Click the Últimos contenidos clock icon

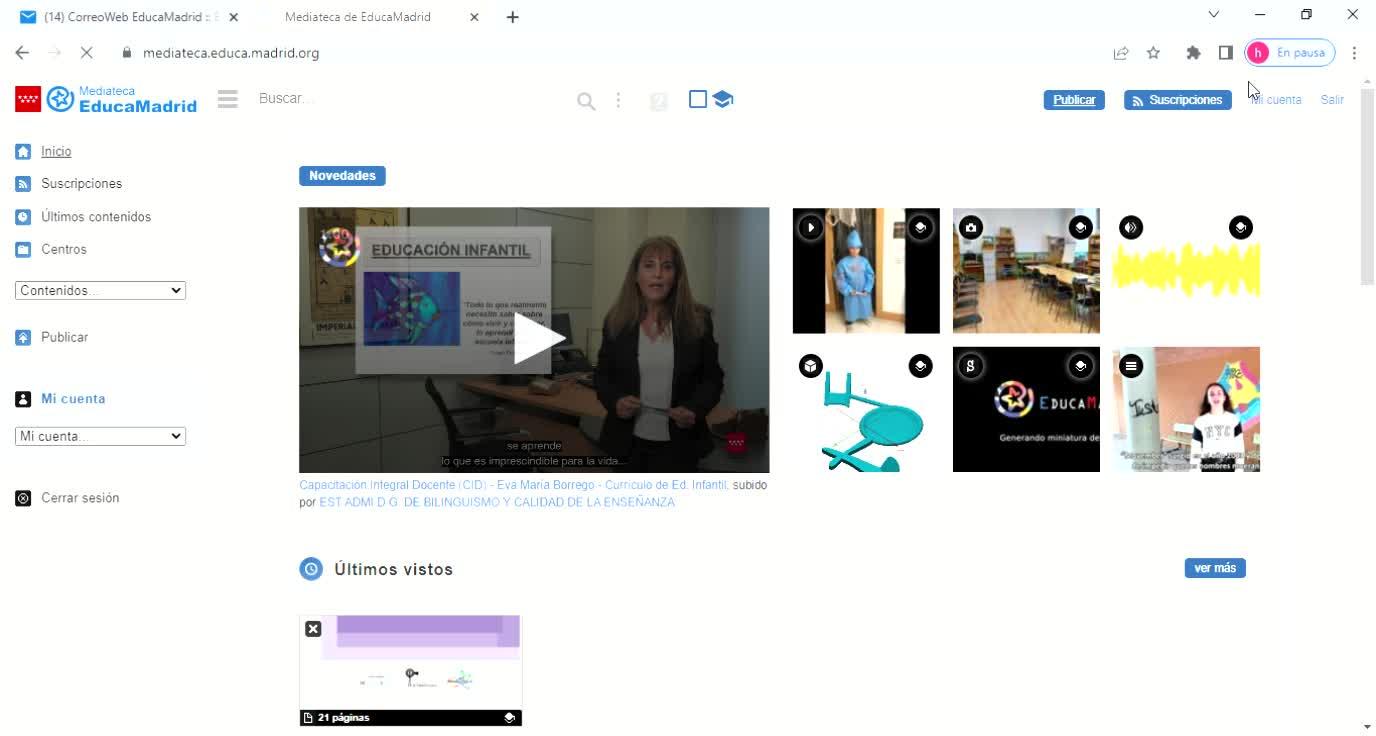[23, 217]
